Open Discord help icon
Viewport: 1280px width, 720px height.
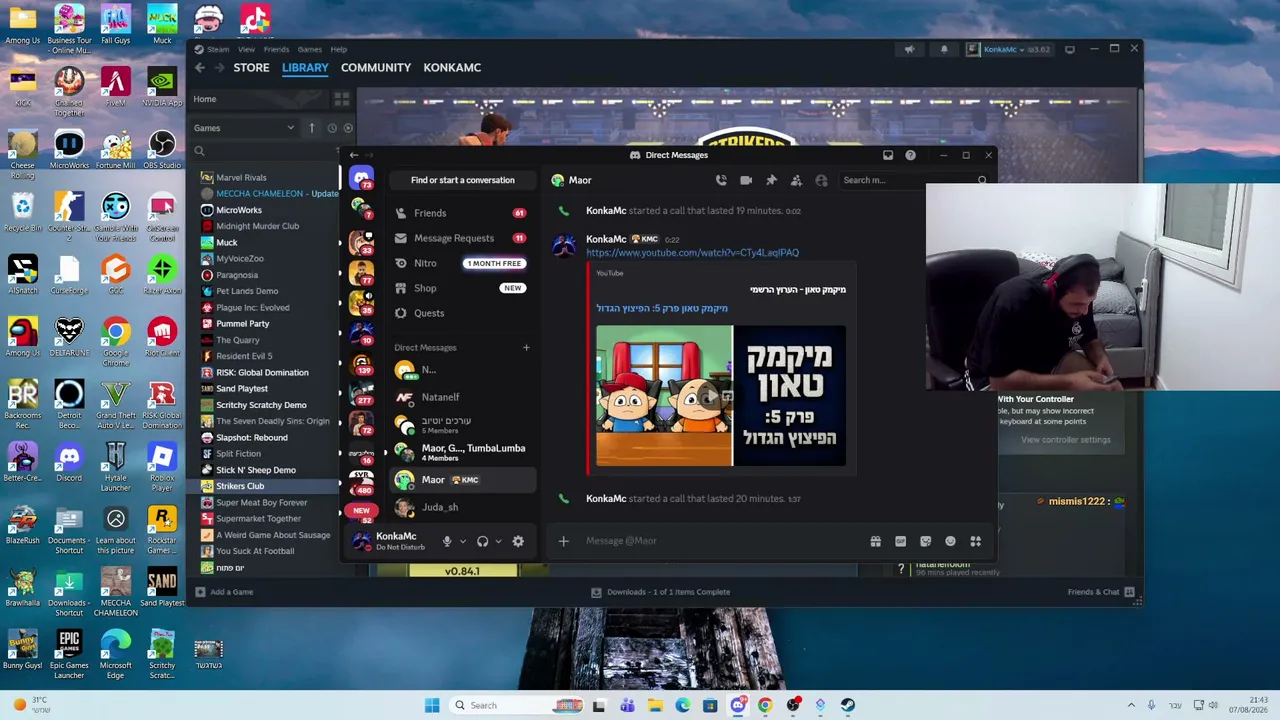(910, 155)
